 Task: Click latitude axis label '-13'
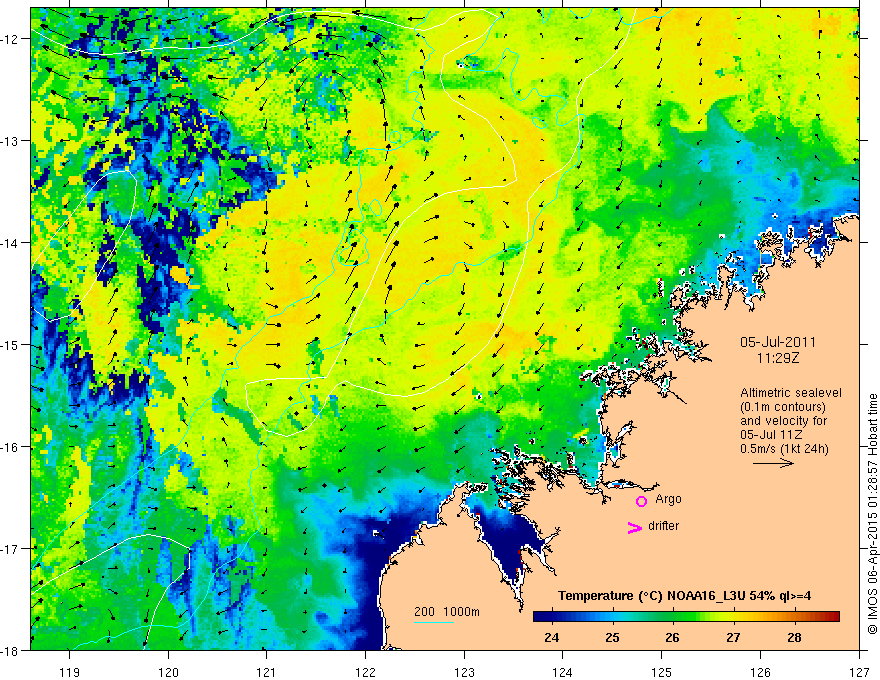pos(11,141)
